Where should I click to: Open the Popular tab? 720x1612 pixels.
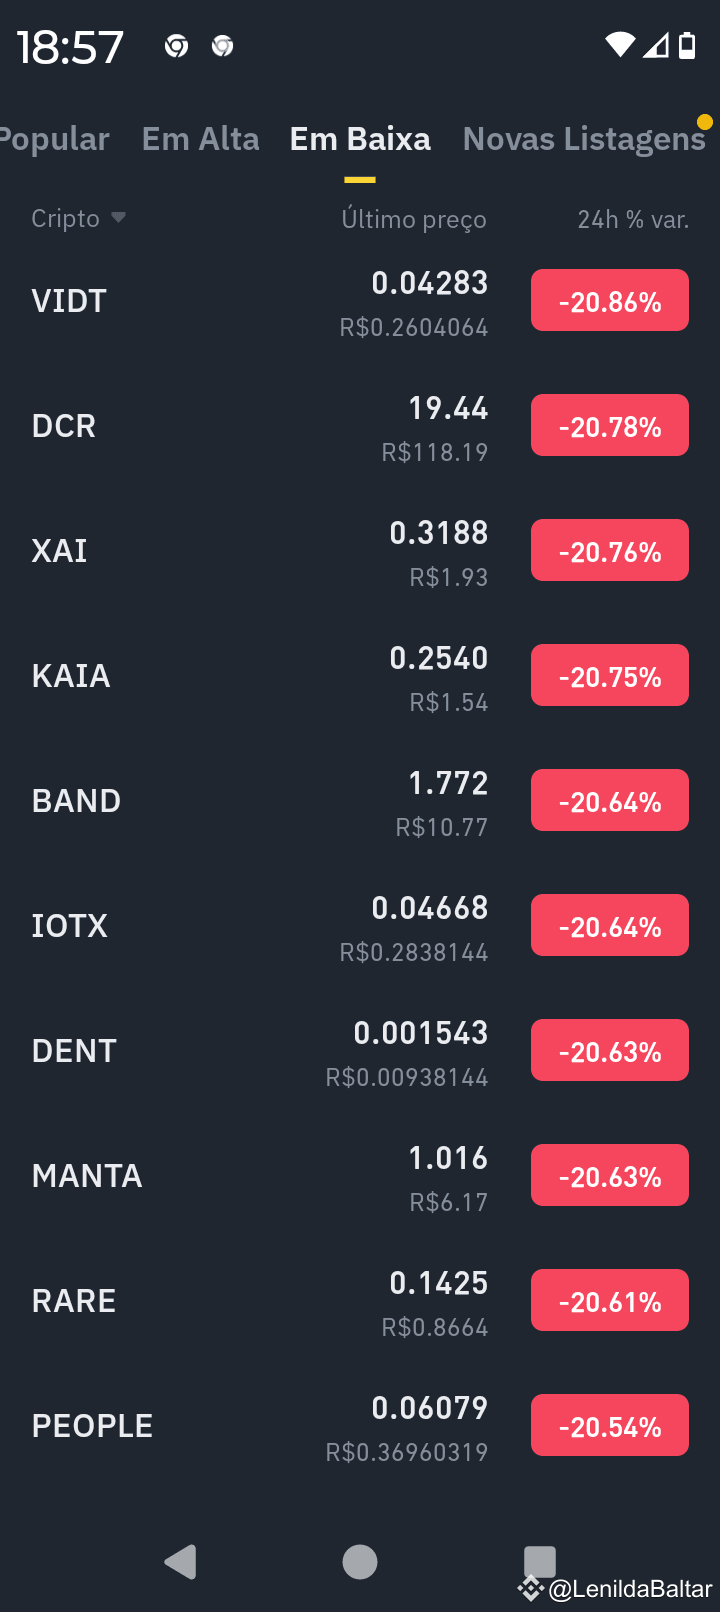(x=54, y=139)
